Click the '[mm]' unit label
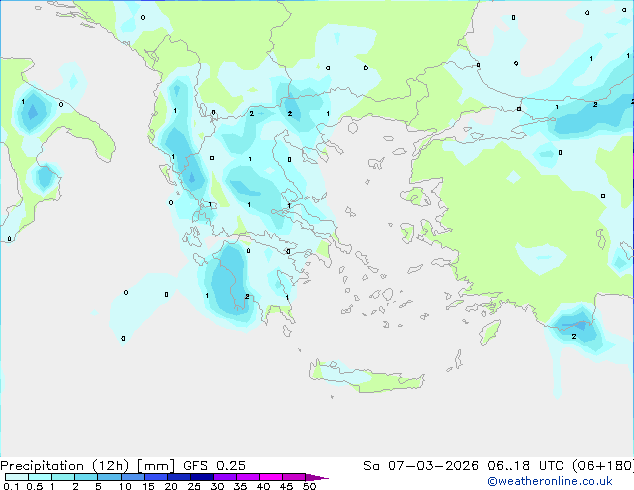Screen dimensions: 634x490 click(156, 466)
